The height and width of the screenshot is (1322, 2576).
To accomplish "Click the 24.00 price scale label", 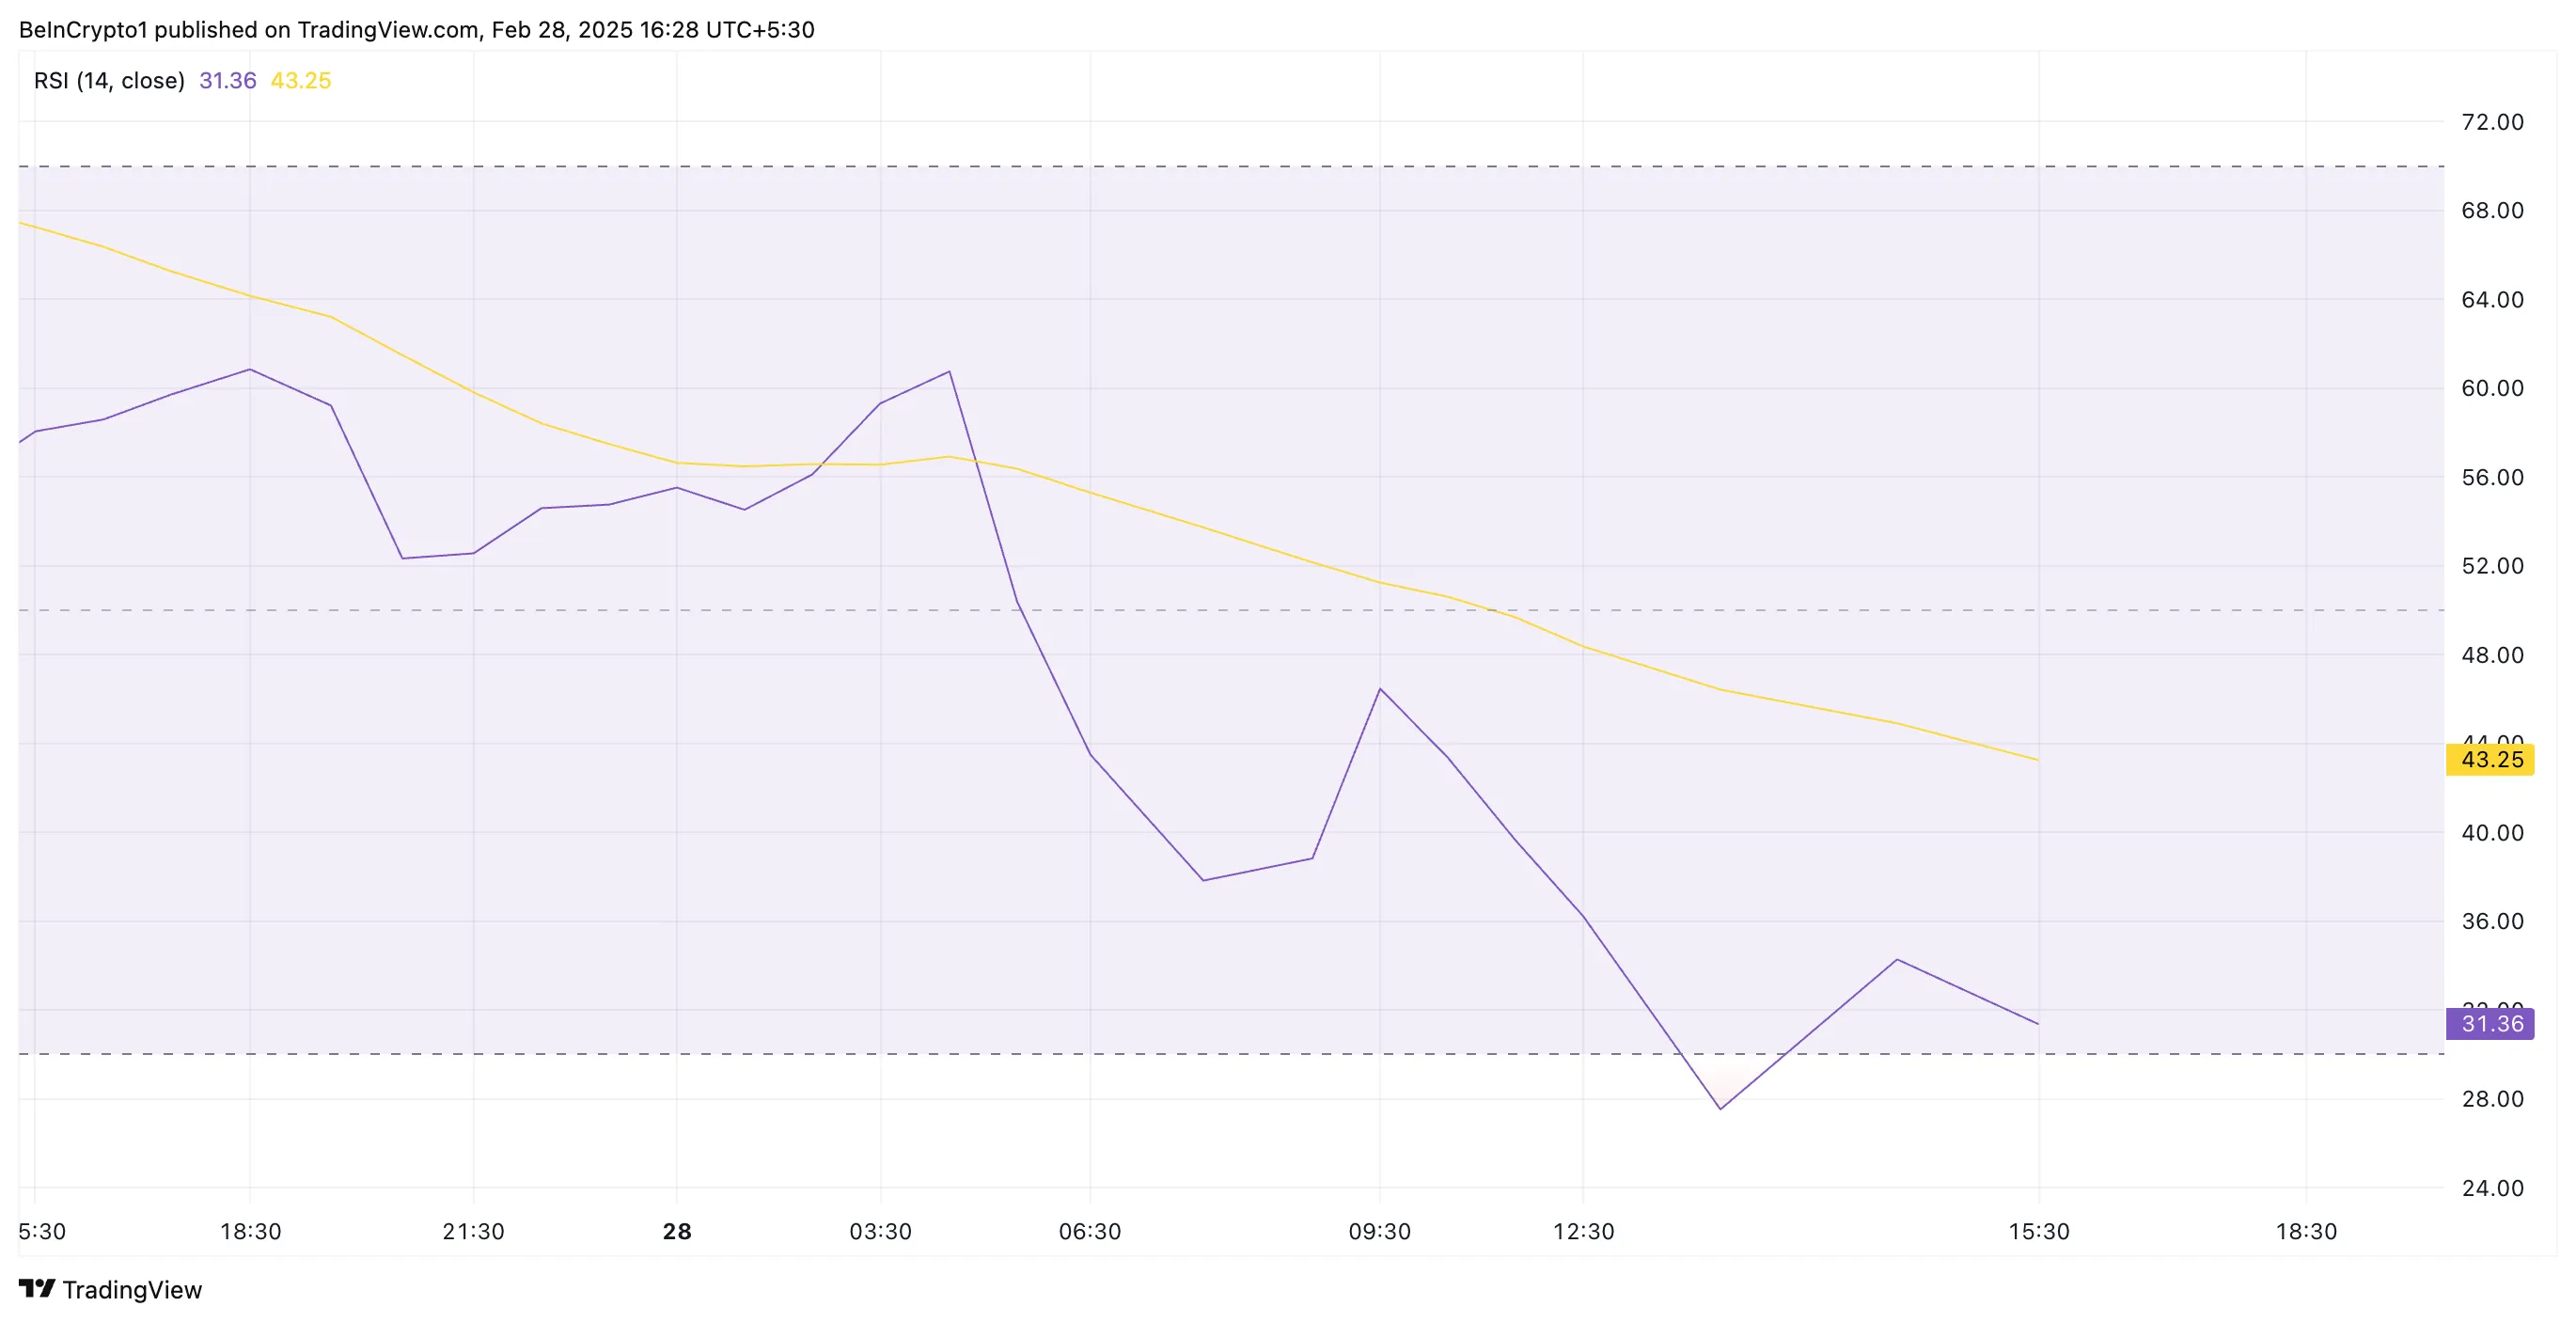I will 2492,1188.
